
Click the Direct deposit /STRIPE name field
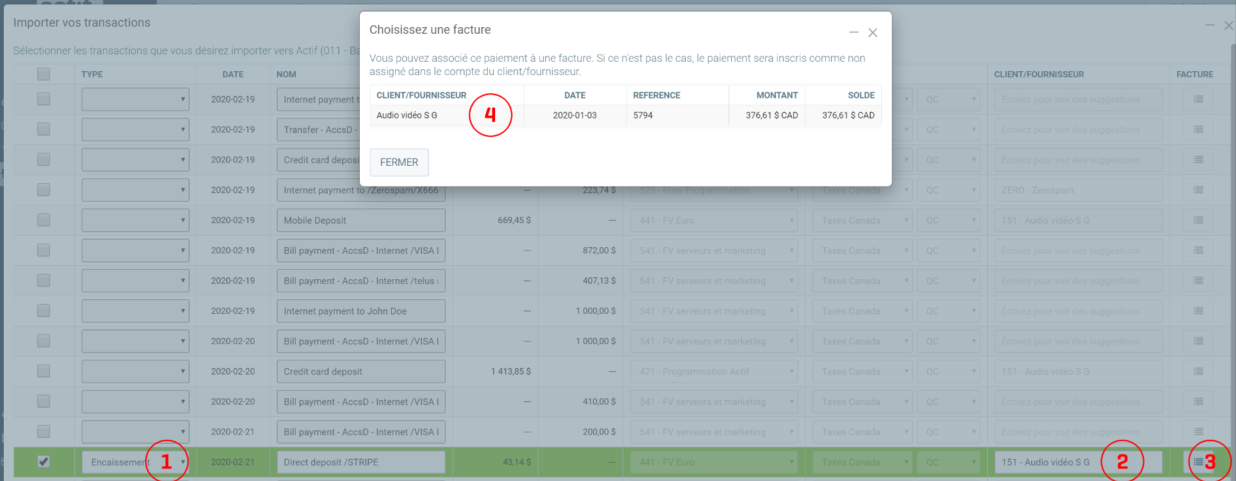click(x=360, y=462)
